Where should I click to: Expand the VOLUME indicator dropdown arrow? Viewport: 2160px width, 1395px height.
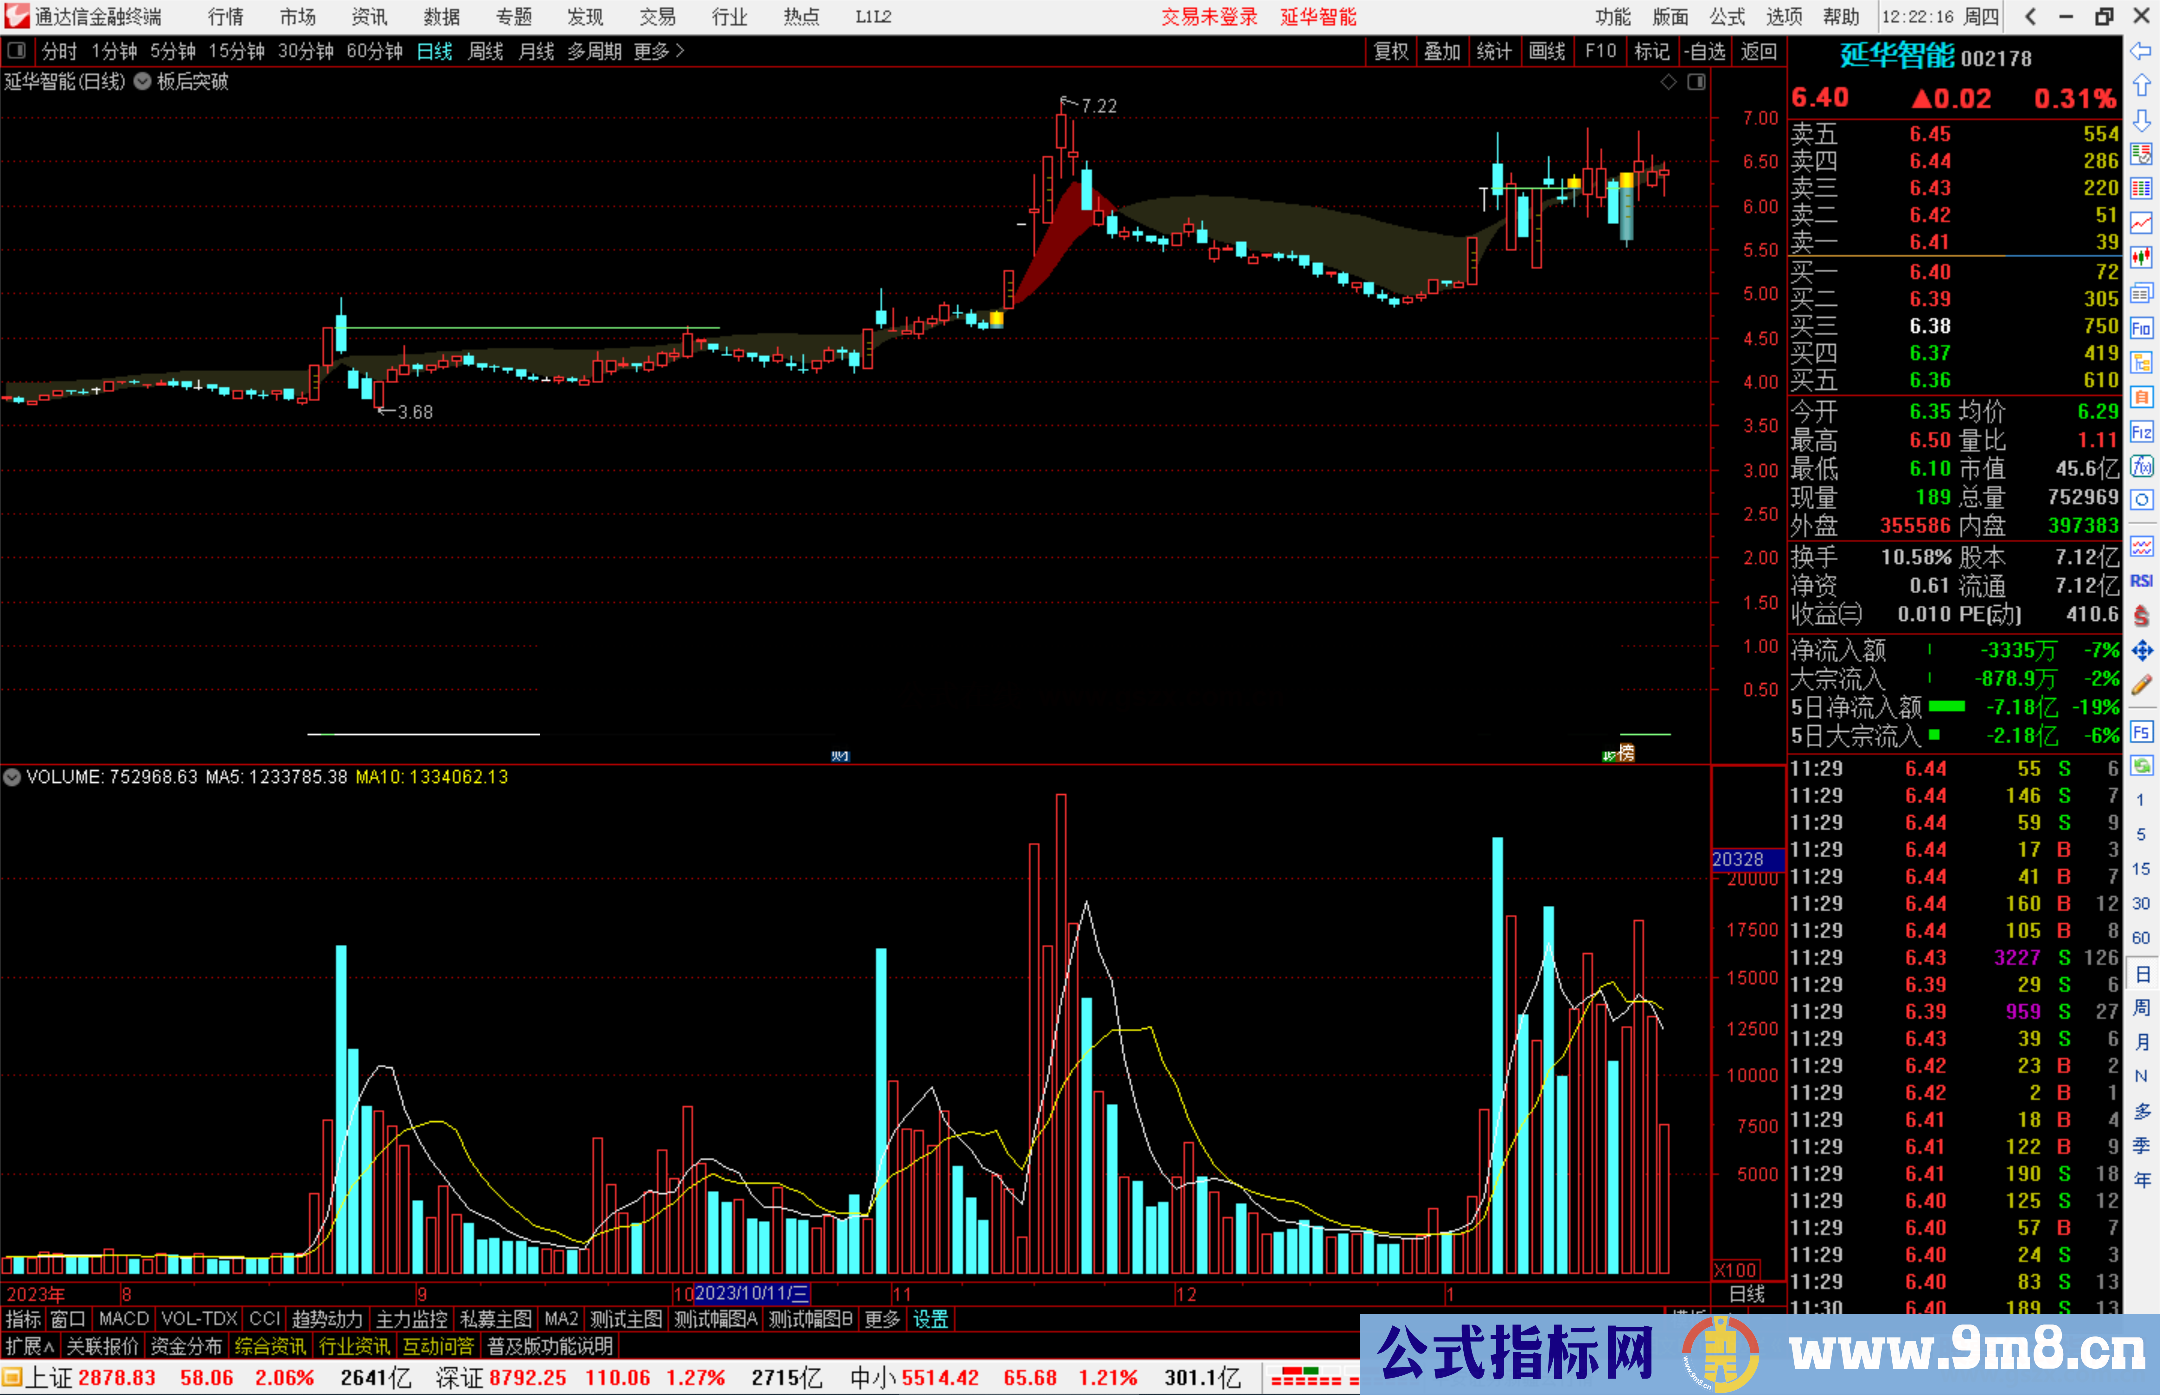(12, 777)
